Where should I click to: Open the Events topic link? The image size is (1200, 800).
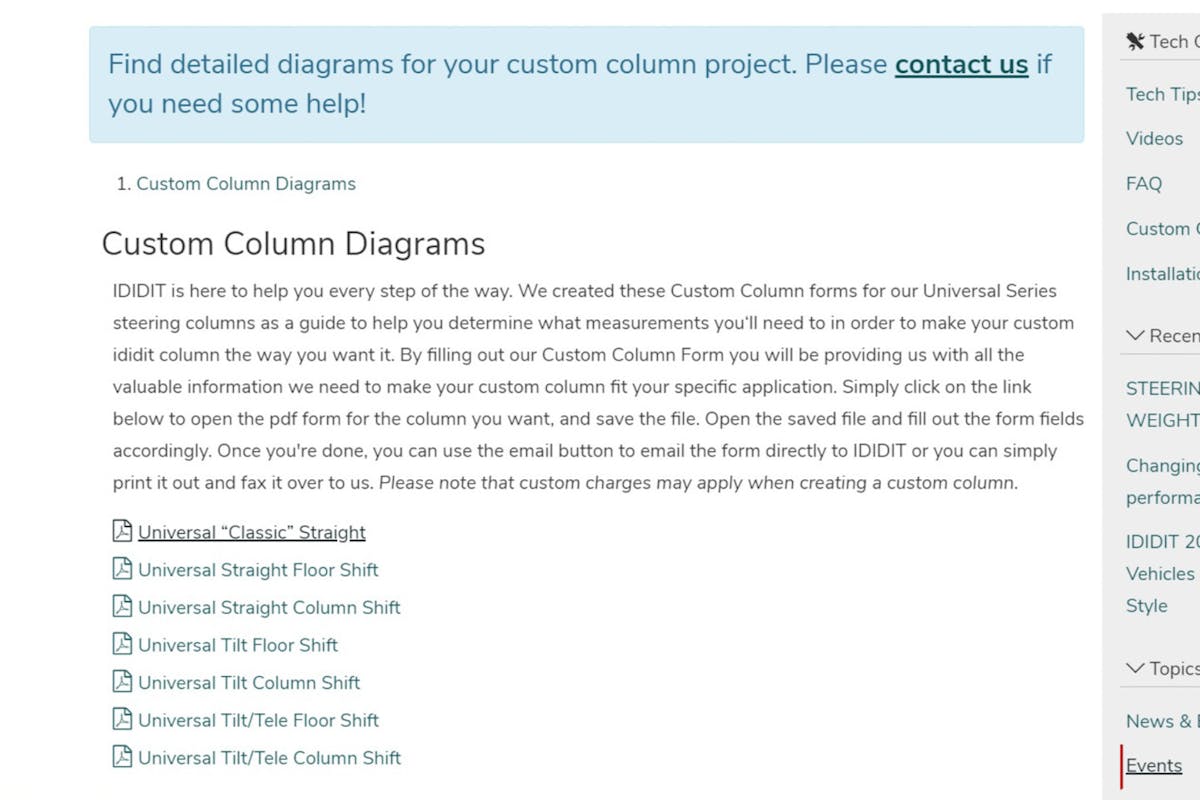click(1154, 765)
